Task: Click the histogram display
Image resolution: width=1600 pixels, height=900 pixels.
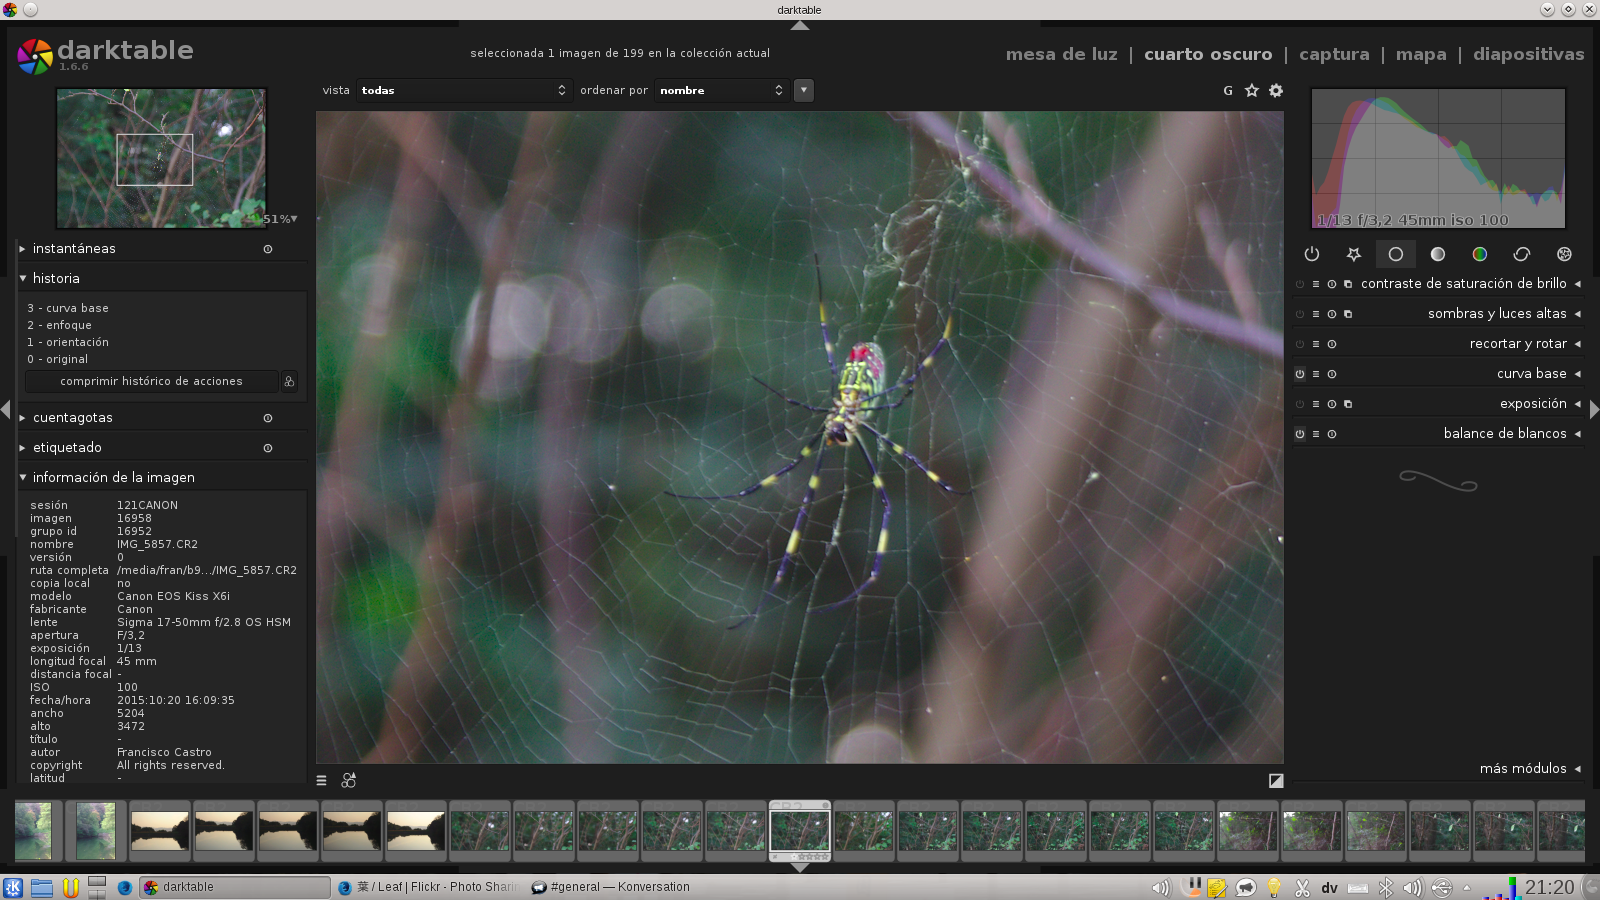Action: point(1438,158)
